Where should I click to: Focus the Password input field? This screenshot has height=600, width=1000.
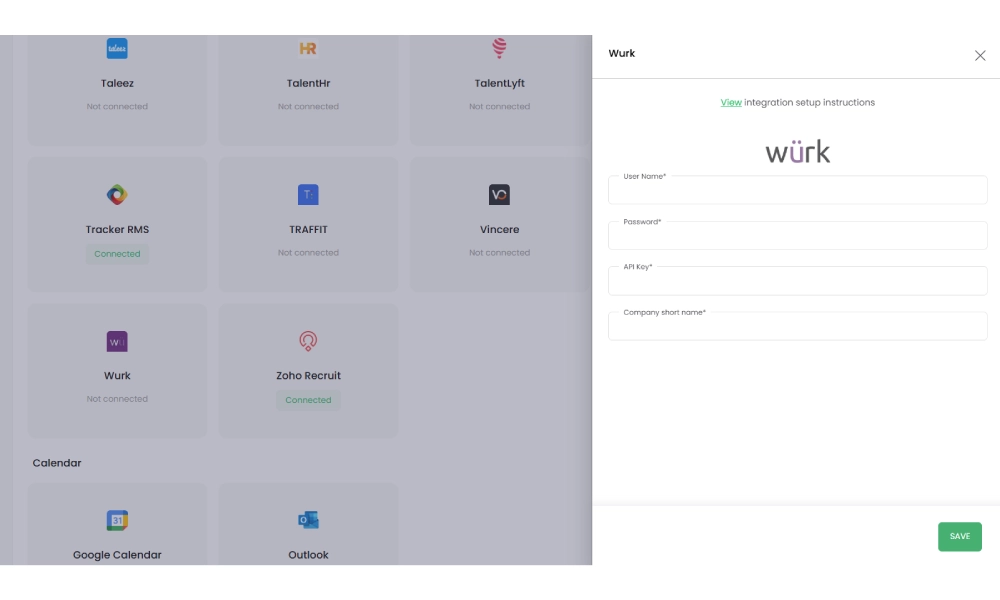click(798, 235)
